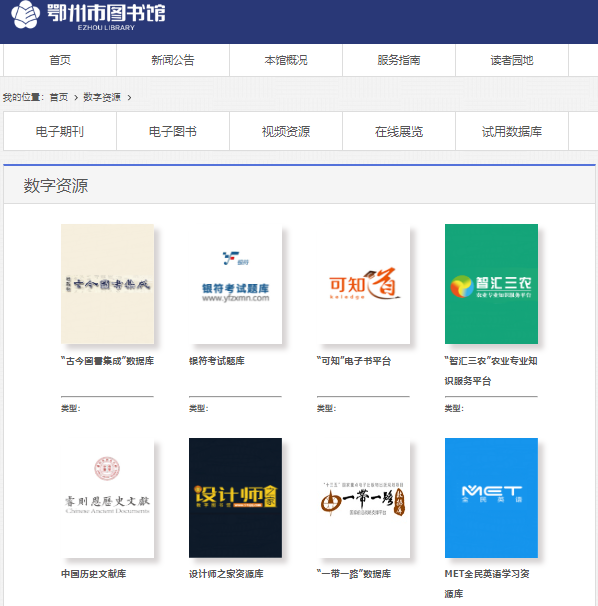
Task: Click the Ezhou Library logo
Action: [88, 15]
